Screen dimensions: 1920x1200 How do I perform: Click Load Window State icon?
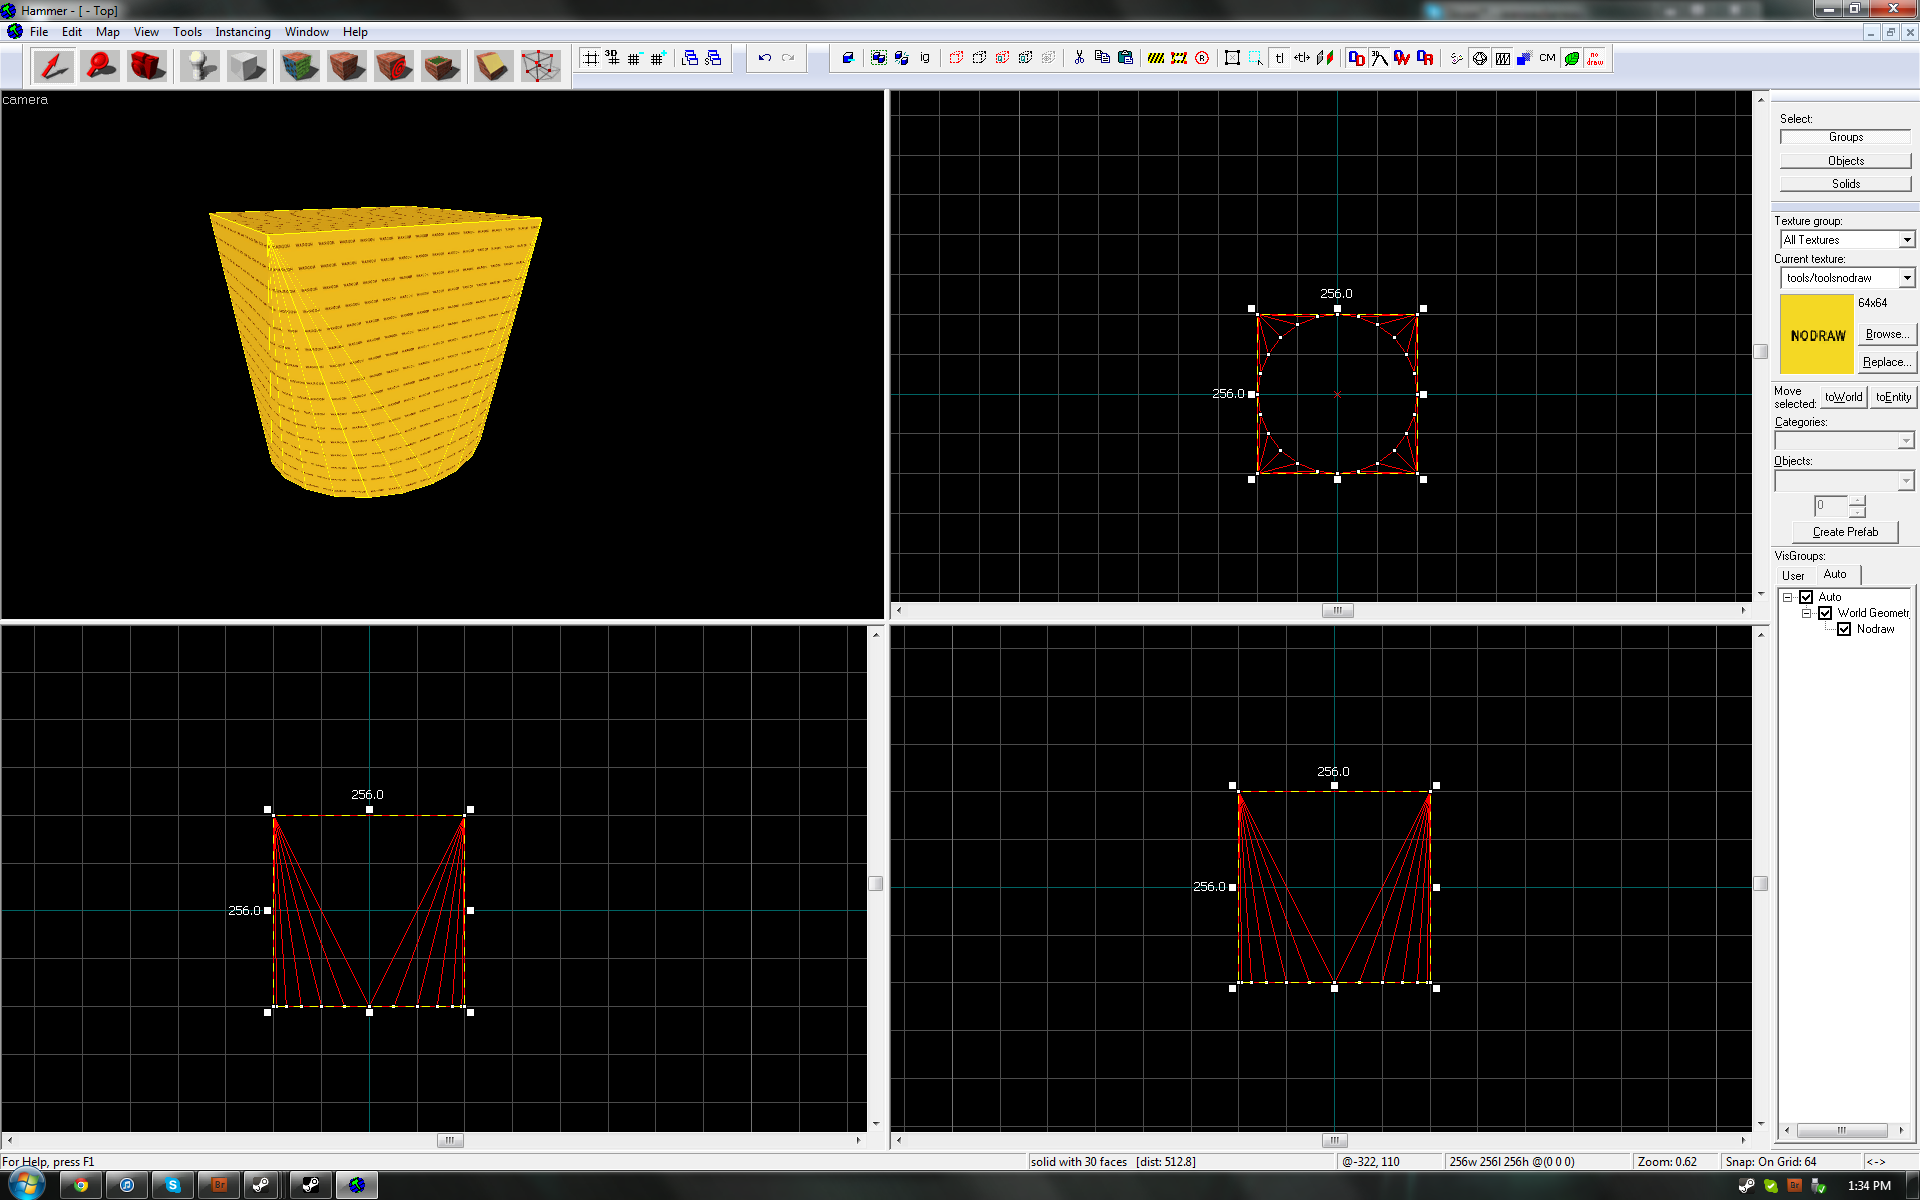(690, 58)
